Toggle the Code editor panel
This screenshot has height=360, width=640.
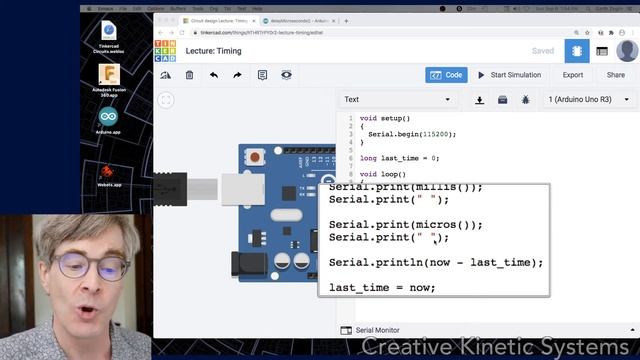point(446,75)
